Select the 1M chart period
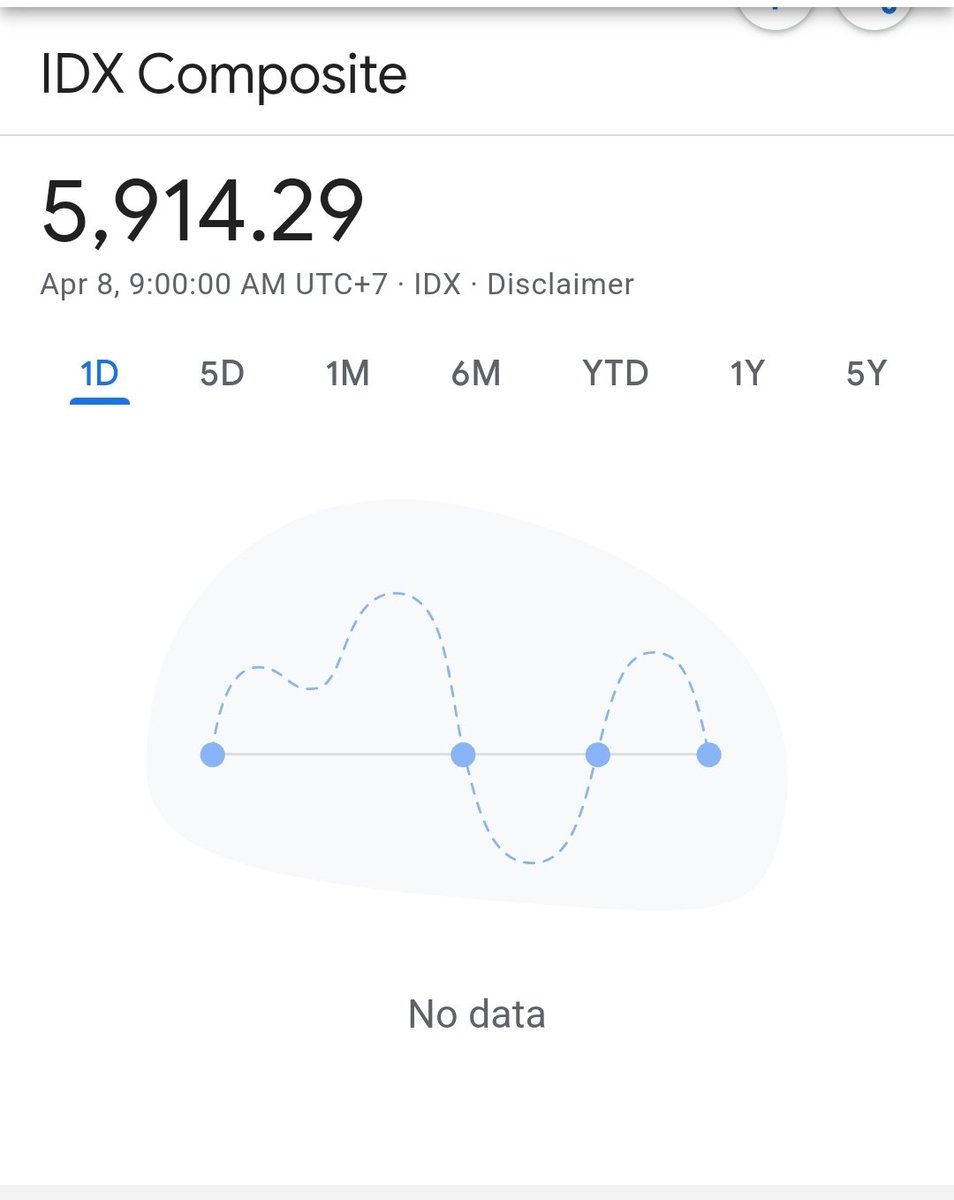The image size is (954, 1200). 349,373
